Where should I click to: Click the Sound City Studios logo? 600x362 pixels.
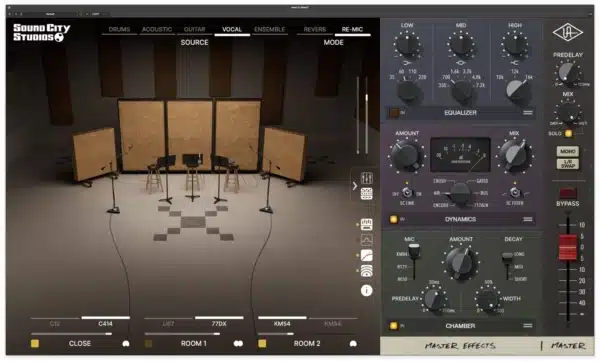(x=41, y=33)
